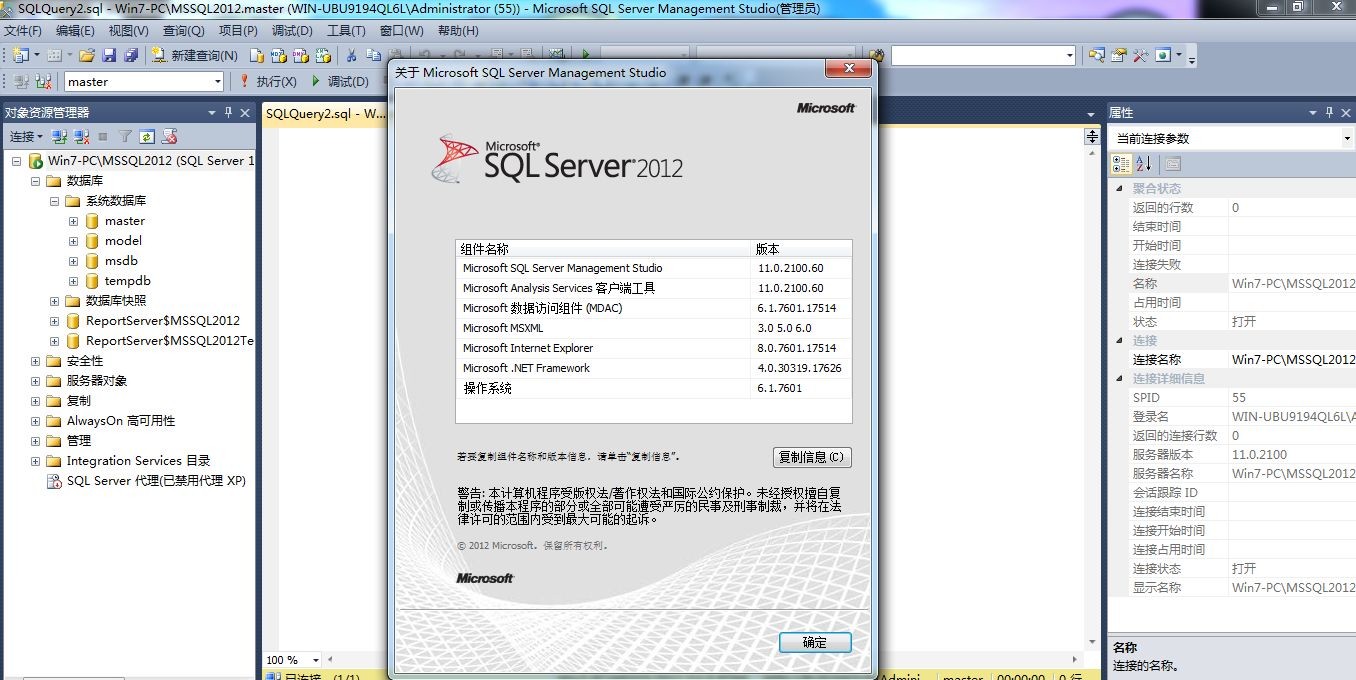This screenshot has height=680, width=1356.
Task: Click the web browser icon in toolbar
Action: [x=1163, y=55]
